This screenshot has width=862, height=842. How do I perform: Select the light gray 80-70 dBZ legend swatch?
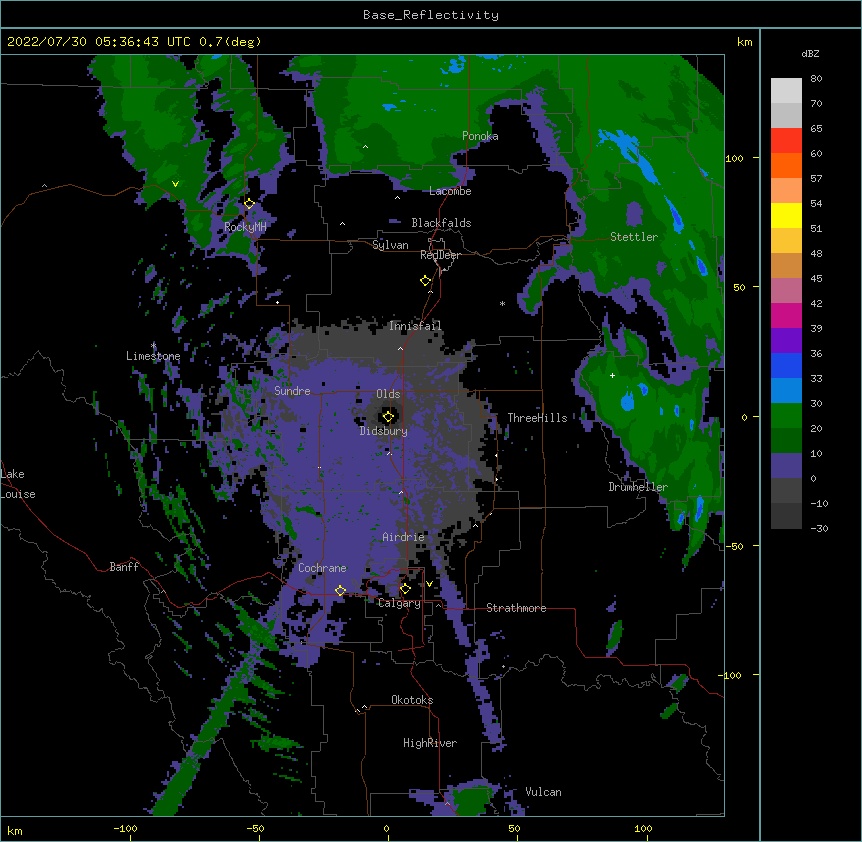click(786, 90)
